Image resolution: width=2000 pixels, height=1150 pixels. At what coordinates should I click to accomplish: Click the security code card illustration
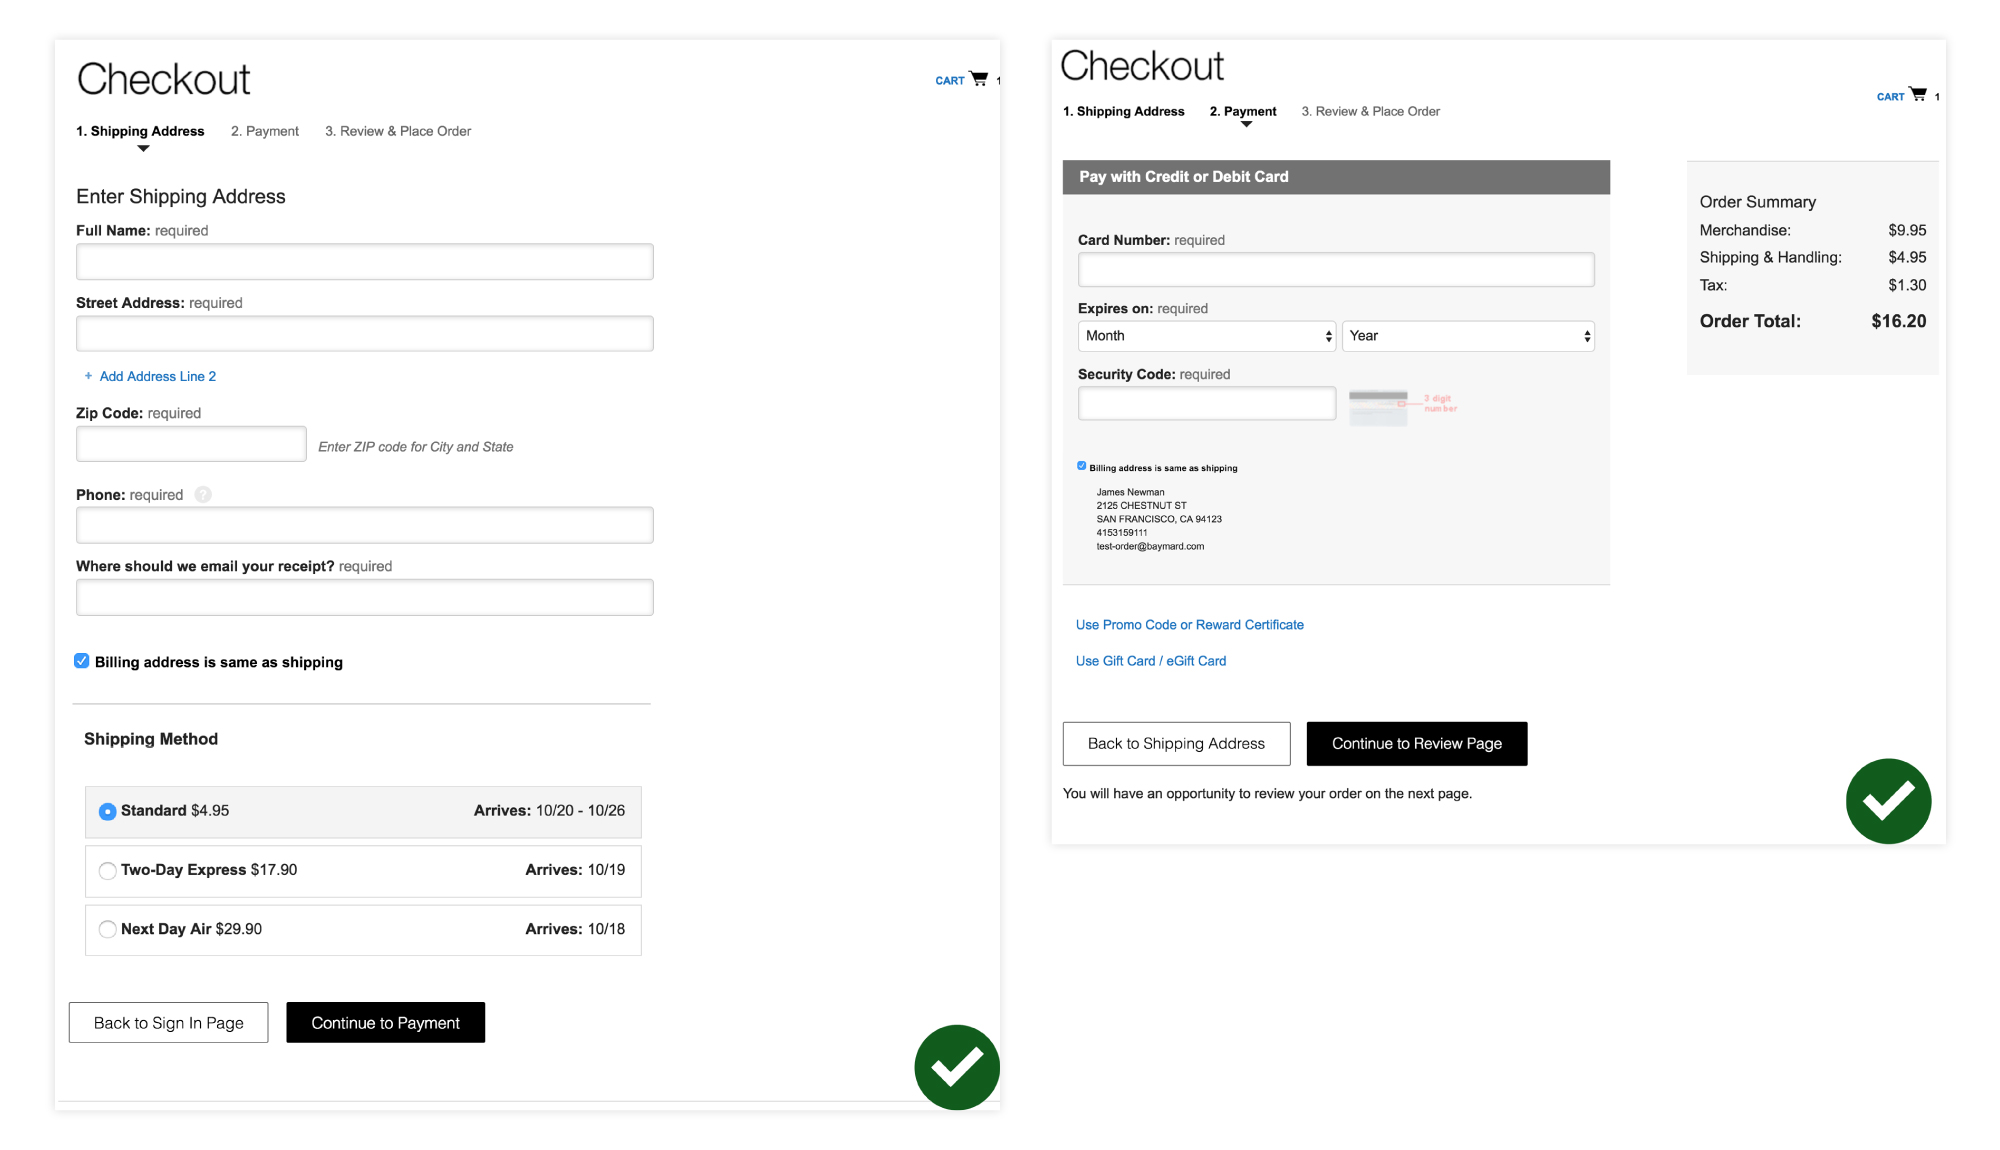(1378, 406)
